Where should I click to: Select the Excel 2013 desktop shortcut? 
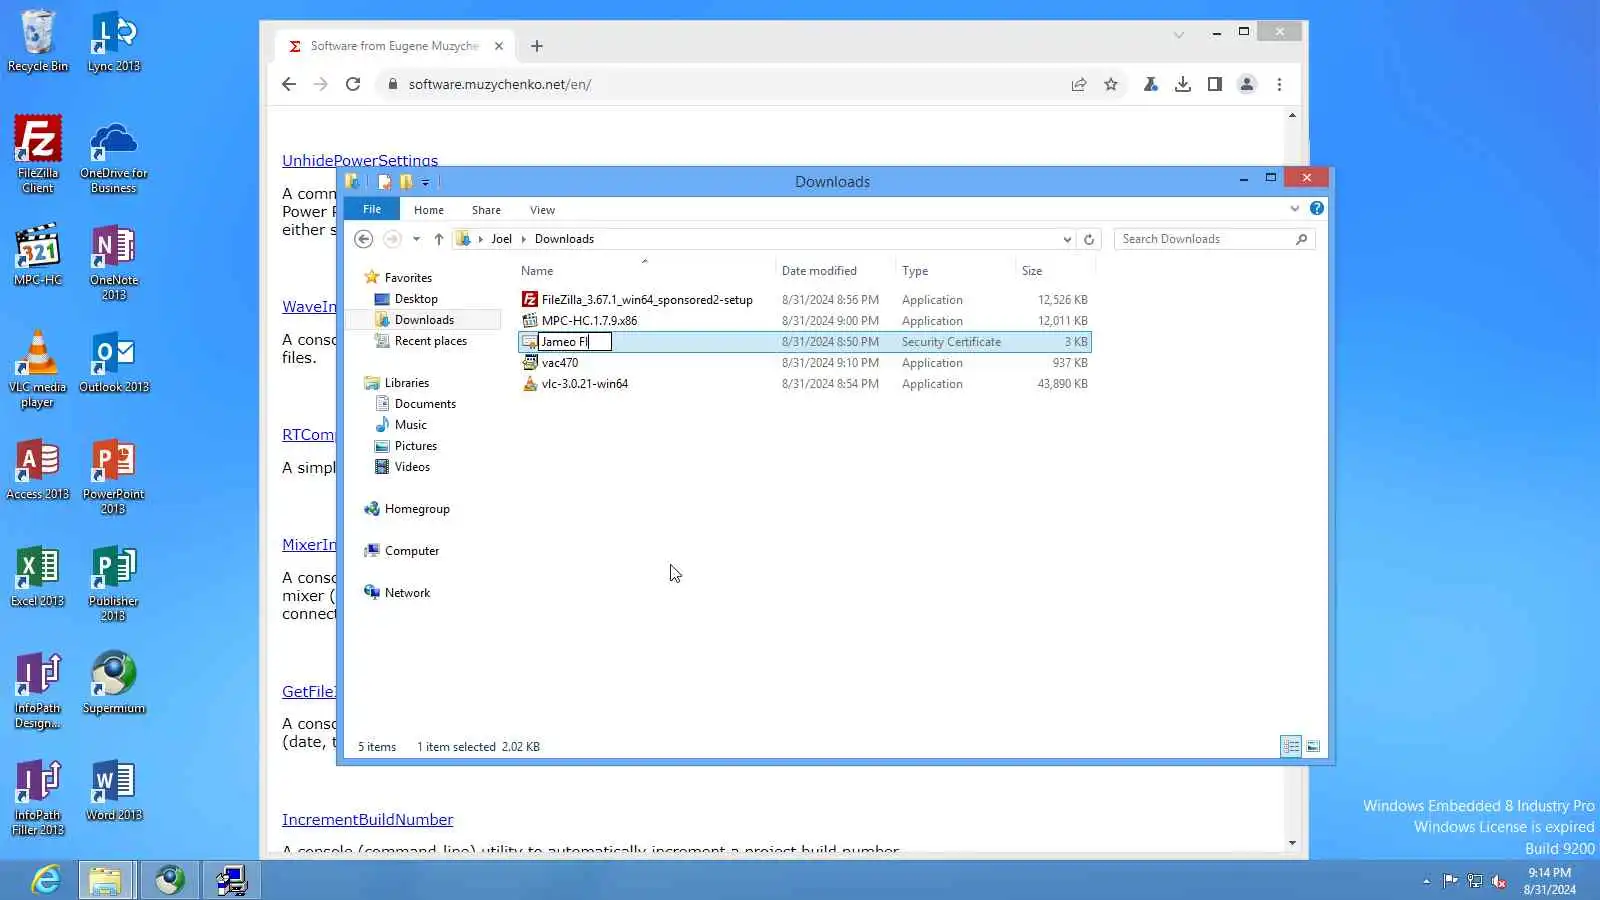[x=38, y=576]
